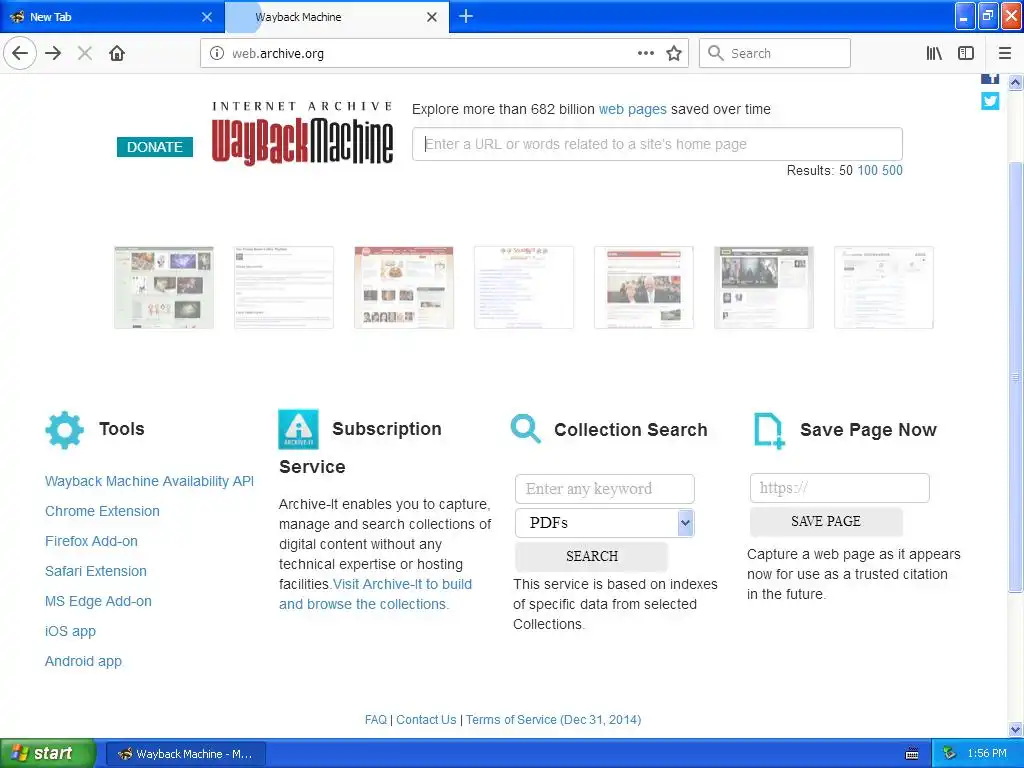The height and width of the screenshot is (768, 1024).
Task: Select Wayback Machine taskbar button
Action: tap(185, 754)
